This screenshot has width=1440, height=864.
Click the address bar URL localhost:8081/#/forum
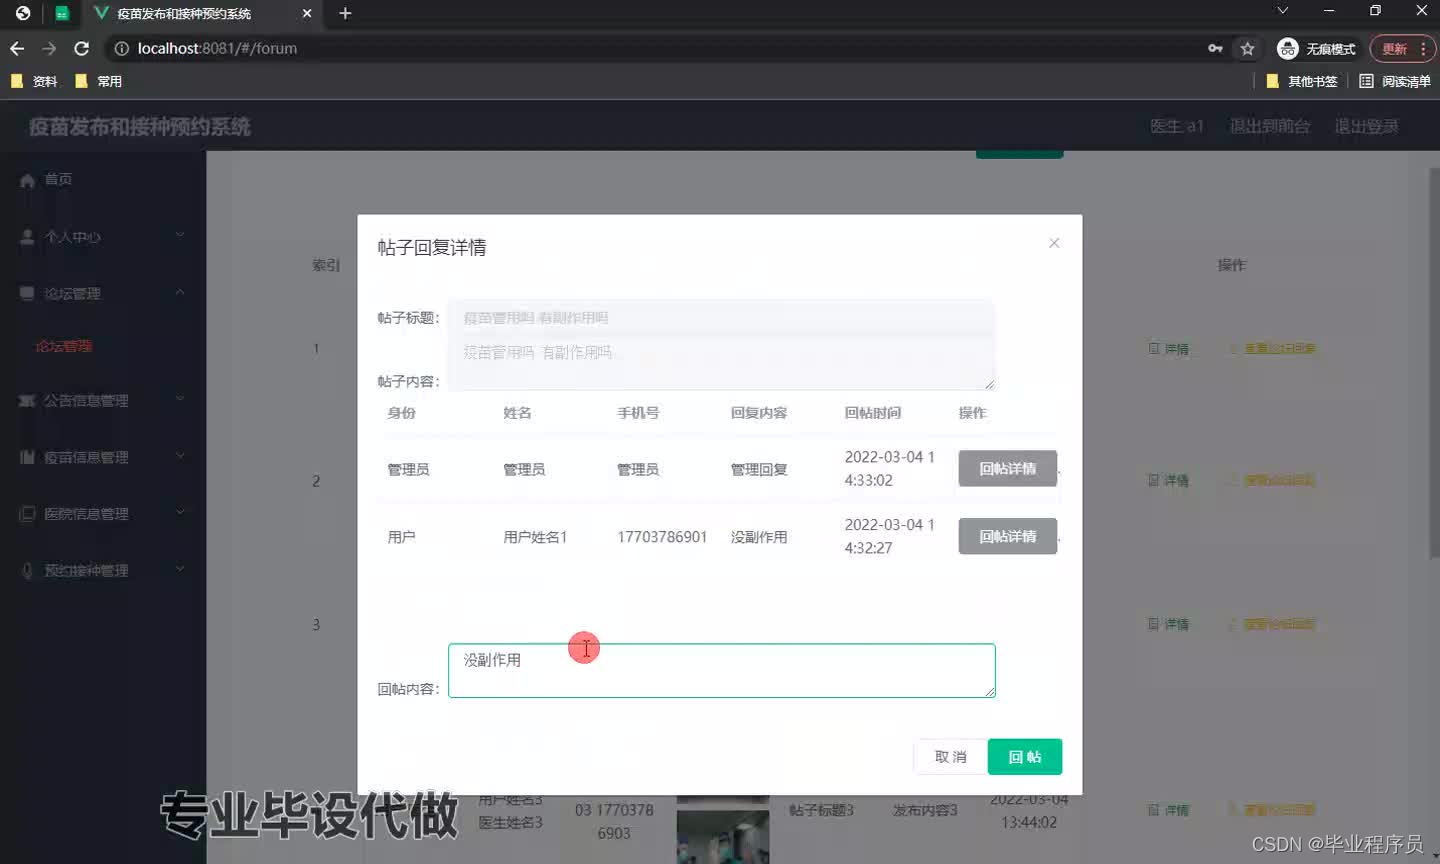point(217,48)
